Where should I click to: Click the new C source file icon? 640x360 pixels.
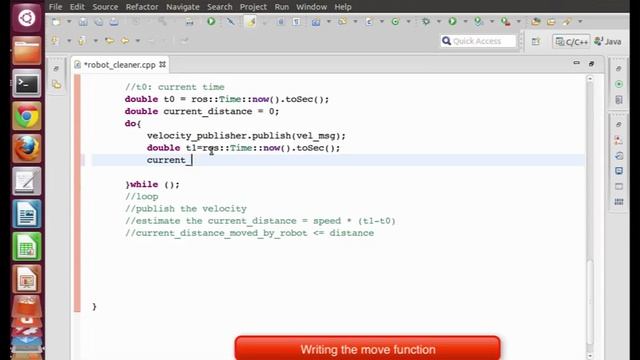point(369,22)
